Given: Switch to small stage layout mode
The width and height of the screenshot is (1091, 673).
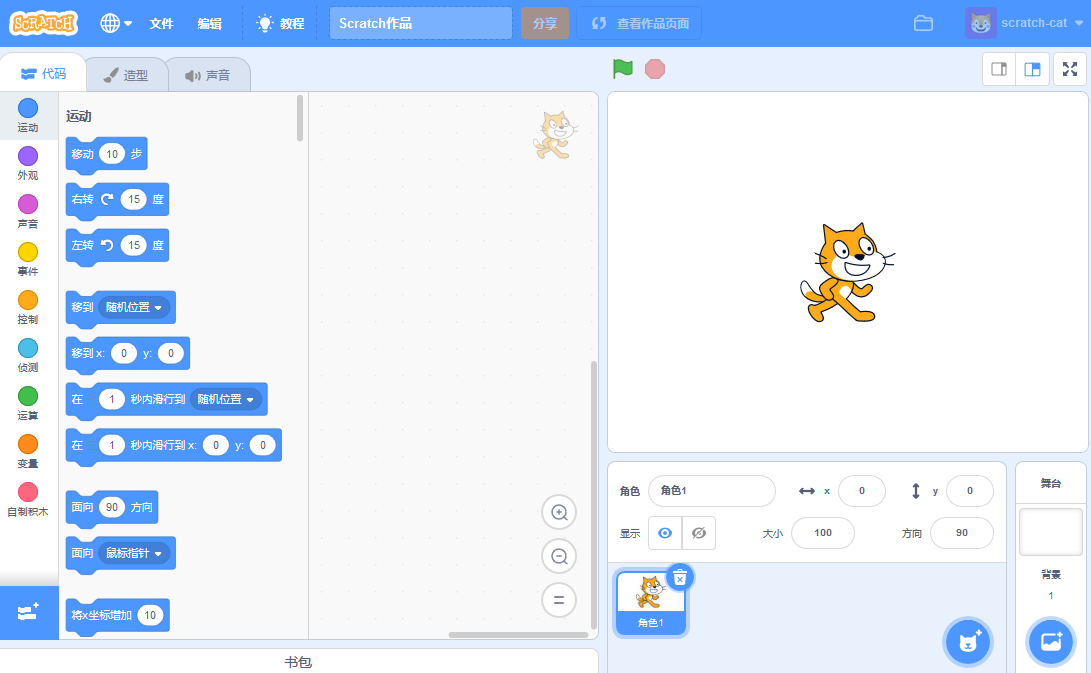Looking at the screenshot, I should pos(998,69).
